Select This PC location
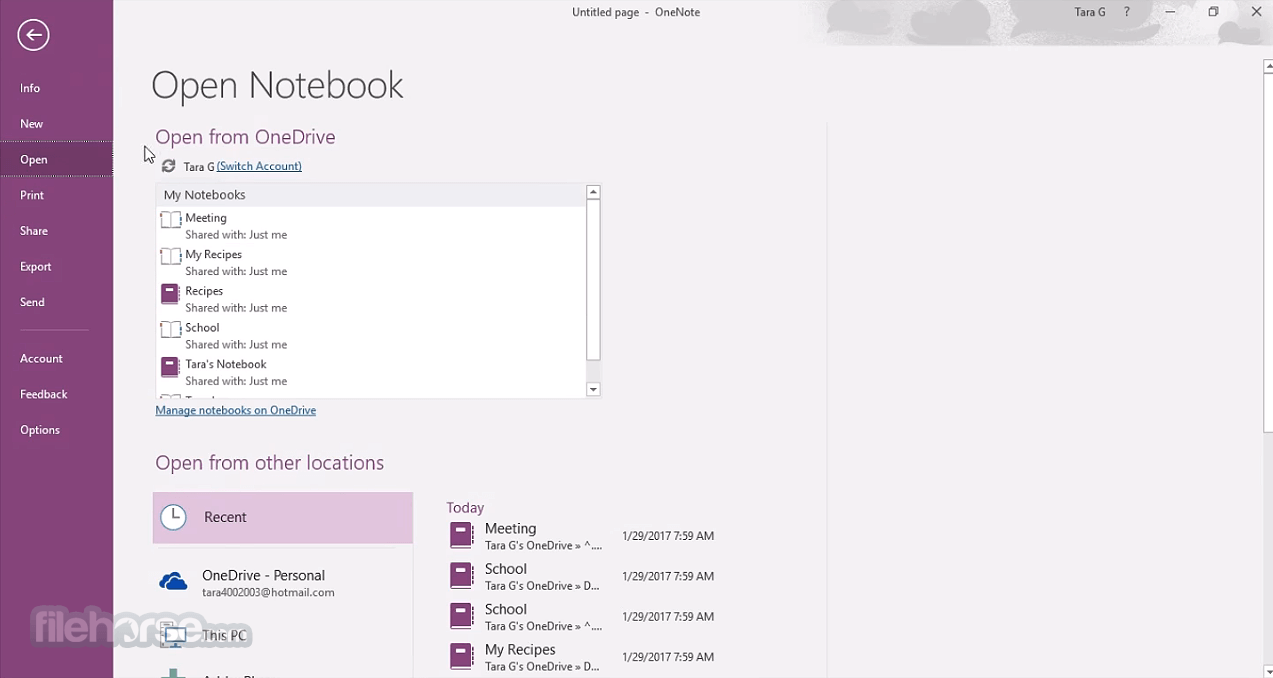Image resolution: width=1273 pixels, height=678 pixels. pos(283,635)
